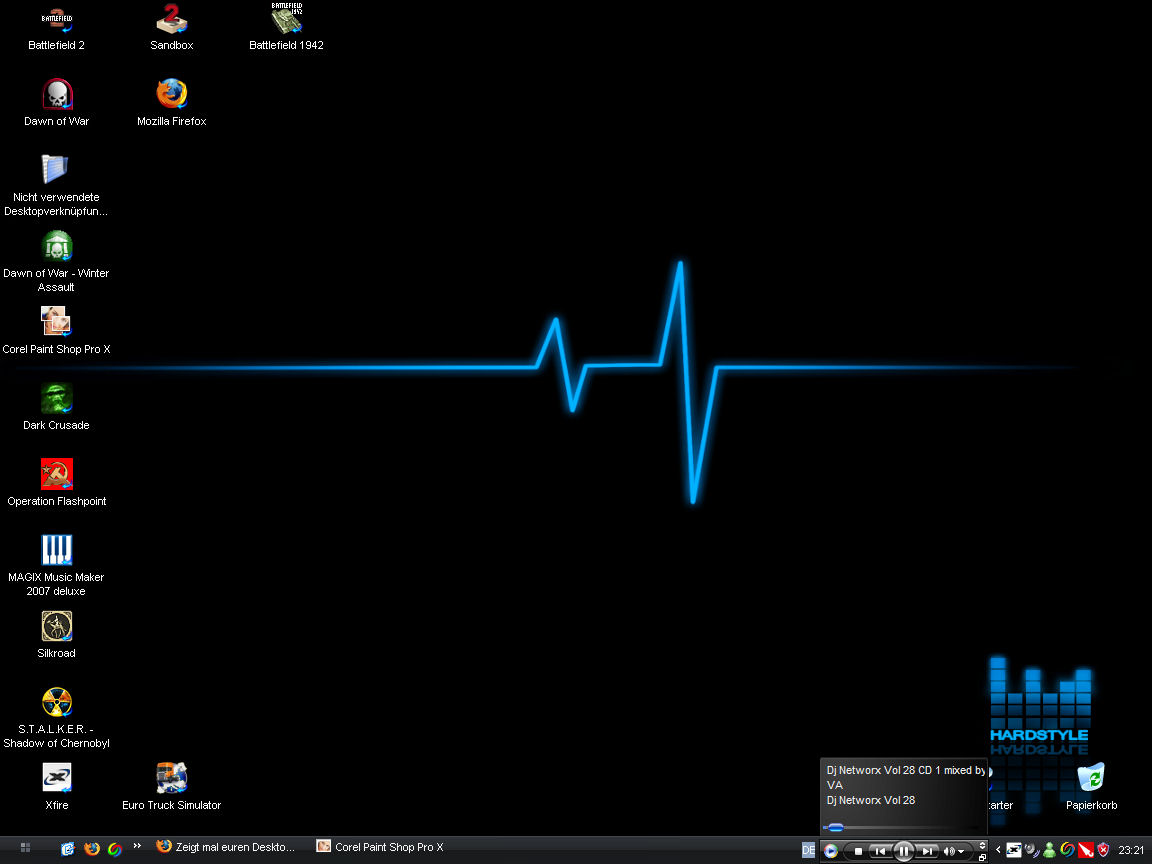Pause the current track
The height and width of the screenshot is (864, 1152).
click(x=904, y=851)
